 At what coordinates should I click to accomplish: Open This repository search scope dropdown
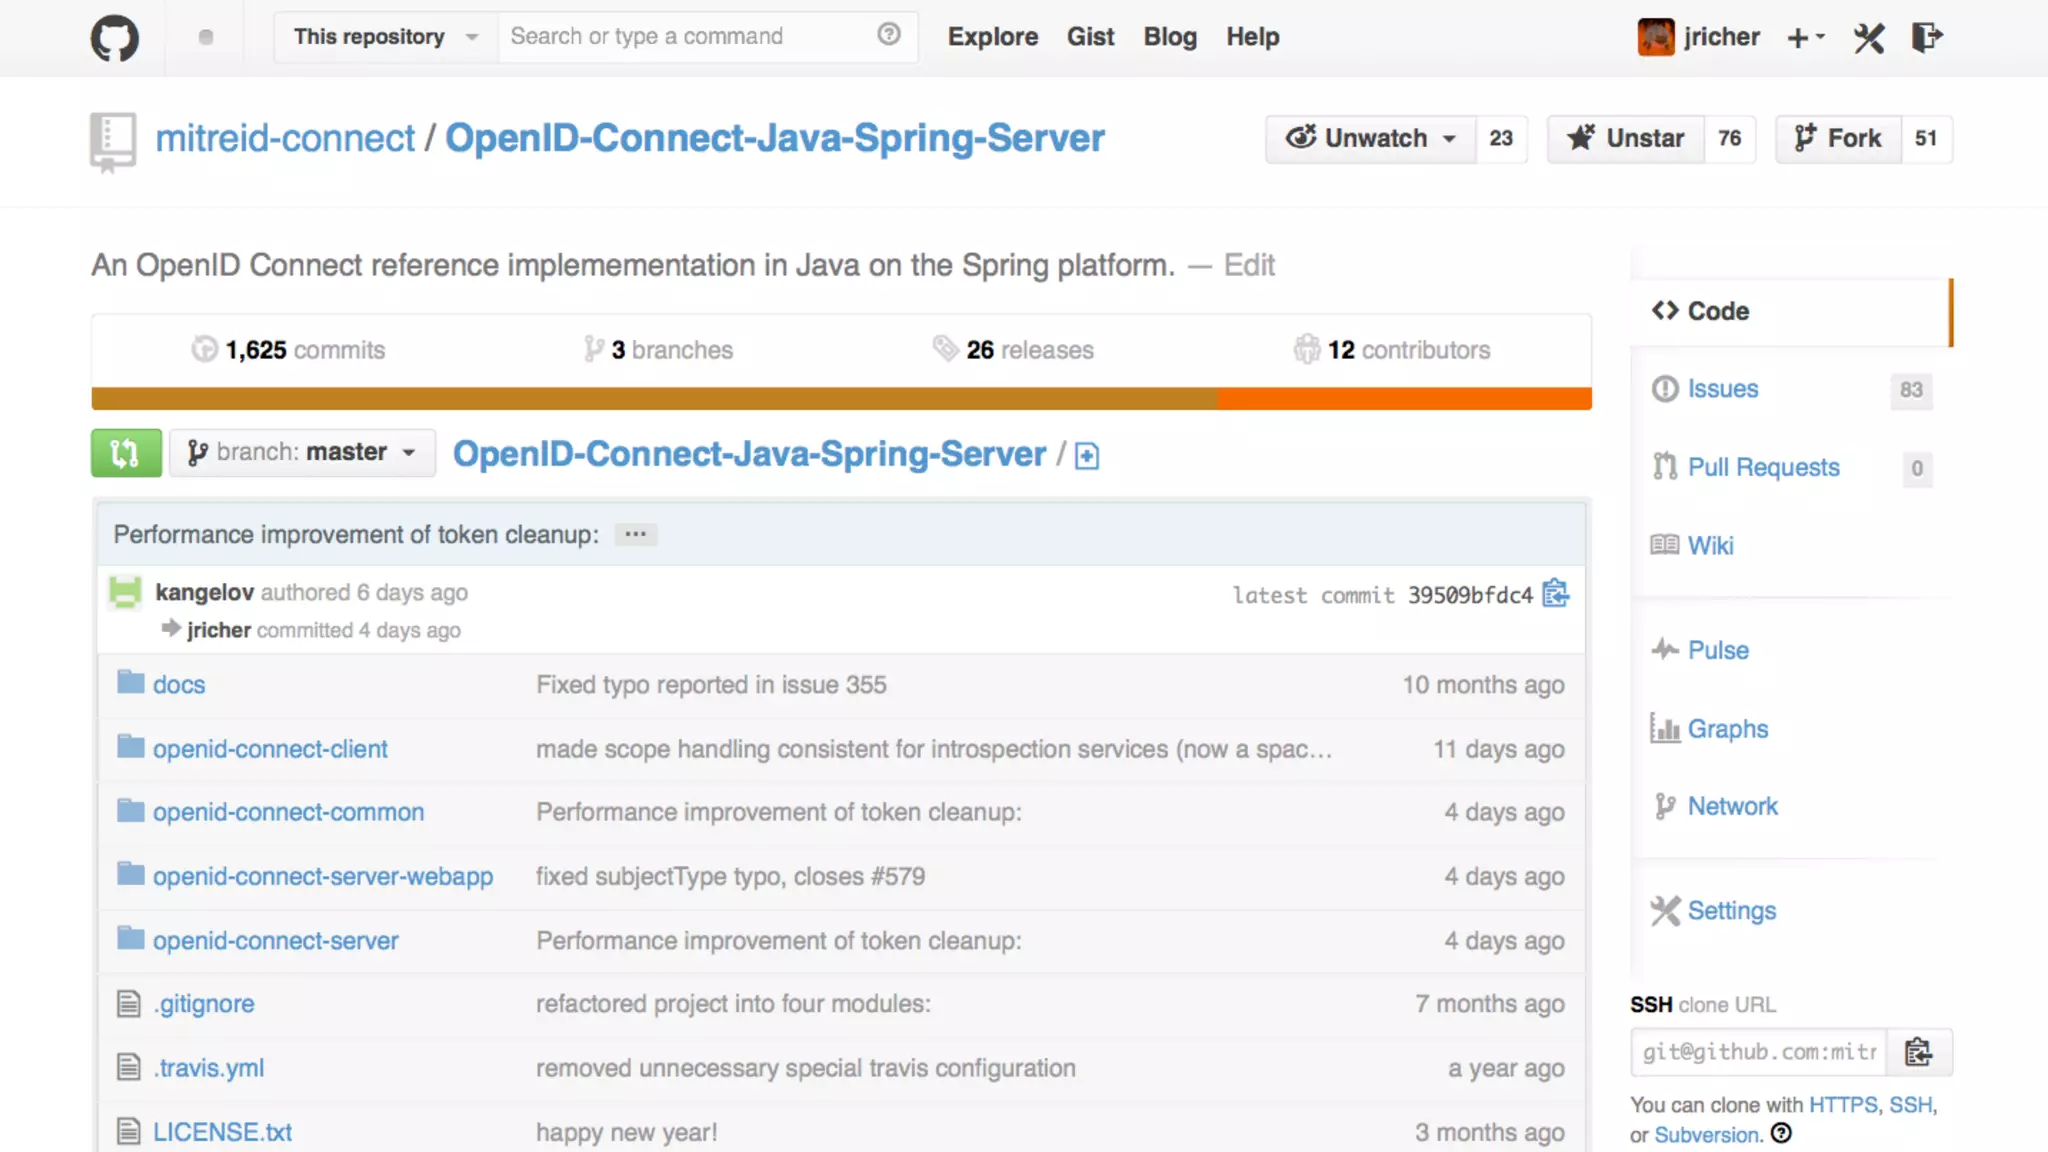385,37
